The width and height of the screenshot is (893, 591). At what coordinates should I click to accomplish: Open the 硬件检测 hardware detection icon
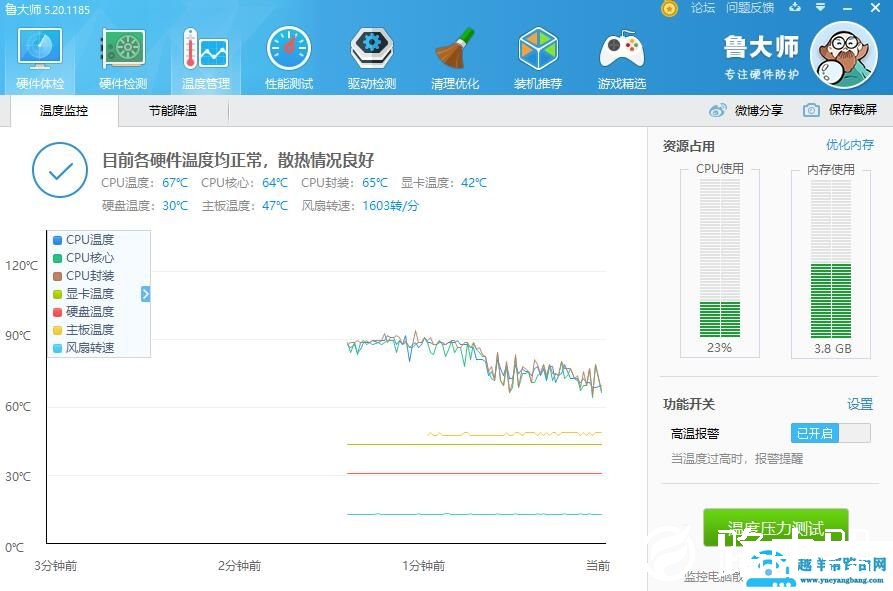[122, 59]
